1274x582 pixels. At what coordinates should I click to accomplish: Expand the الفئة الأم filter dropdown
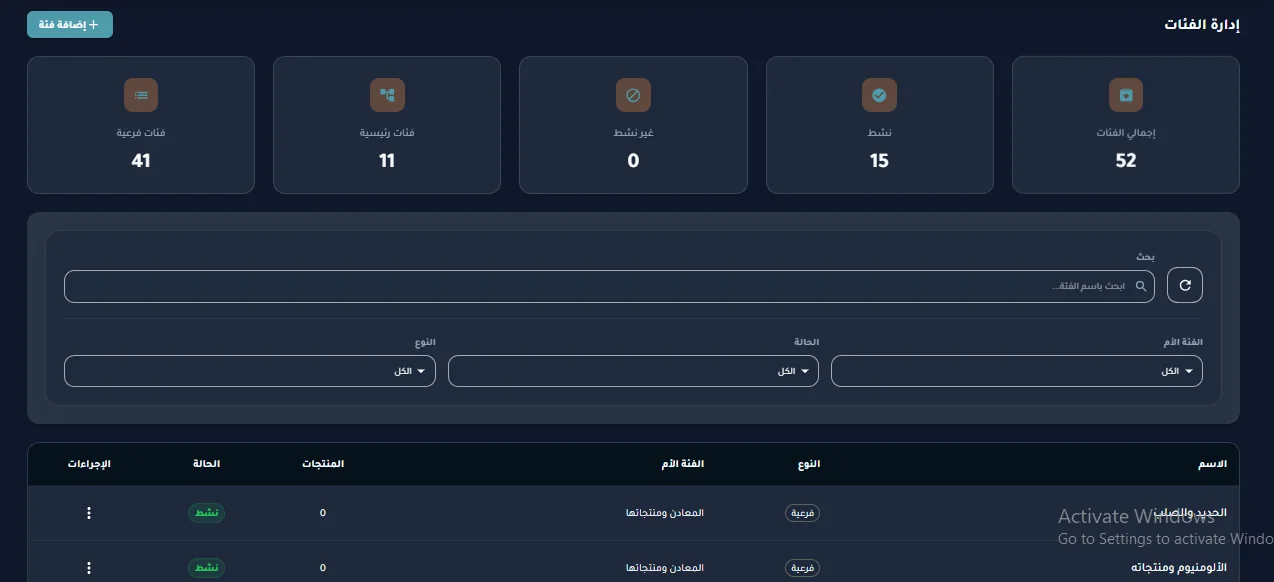pyautogui.click(x=1017, y=371)
